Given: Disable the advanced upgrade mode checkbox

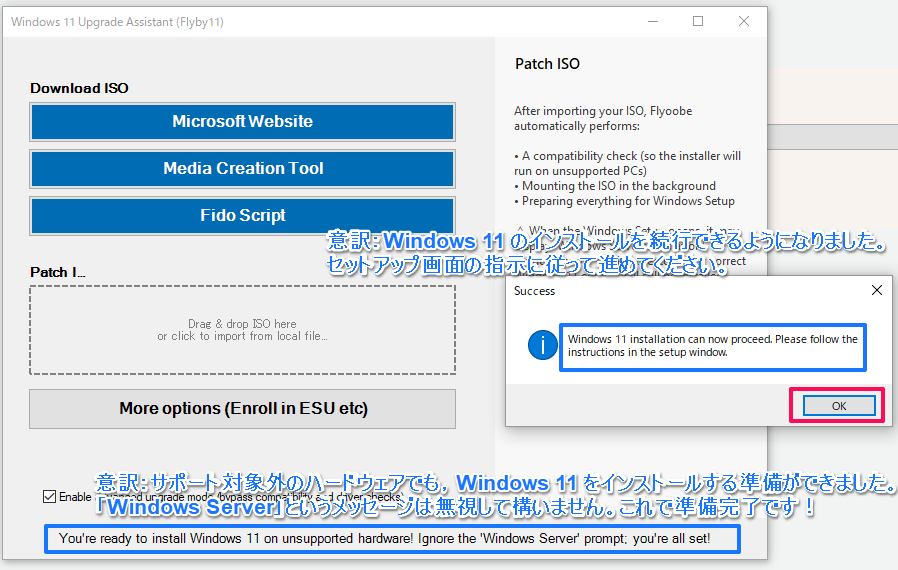Looking at the screenshot, I should point(50,497).
